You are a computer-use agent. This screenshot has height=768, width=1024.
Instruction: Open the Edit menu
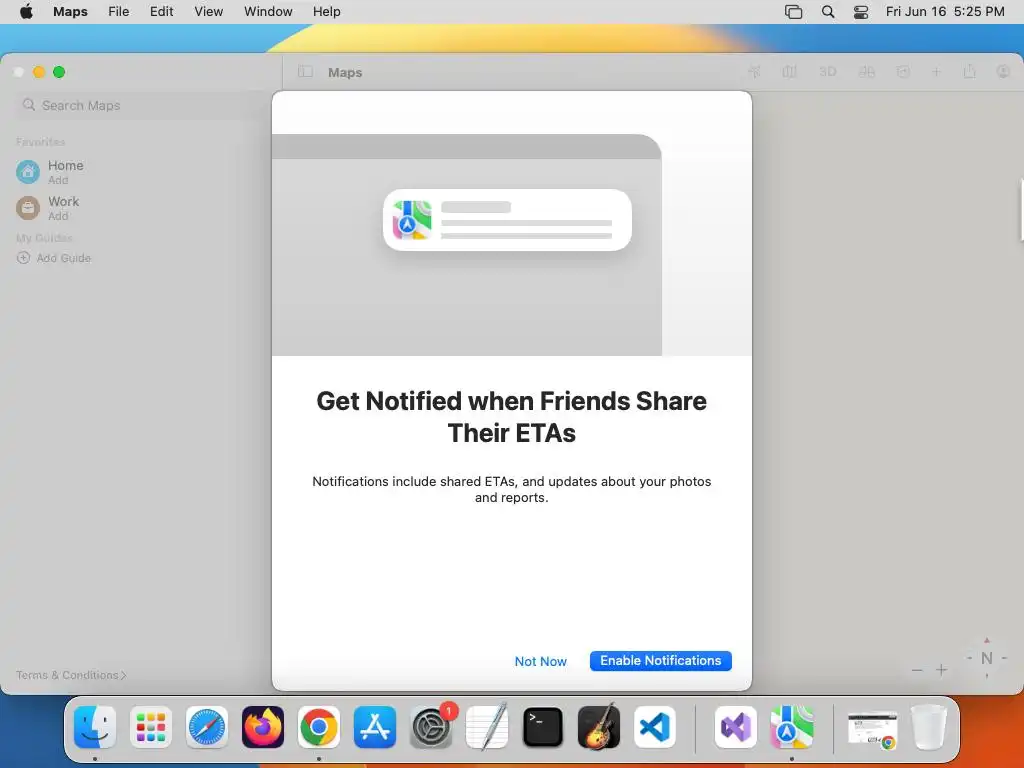[161, 11]
